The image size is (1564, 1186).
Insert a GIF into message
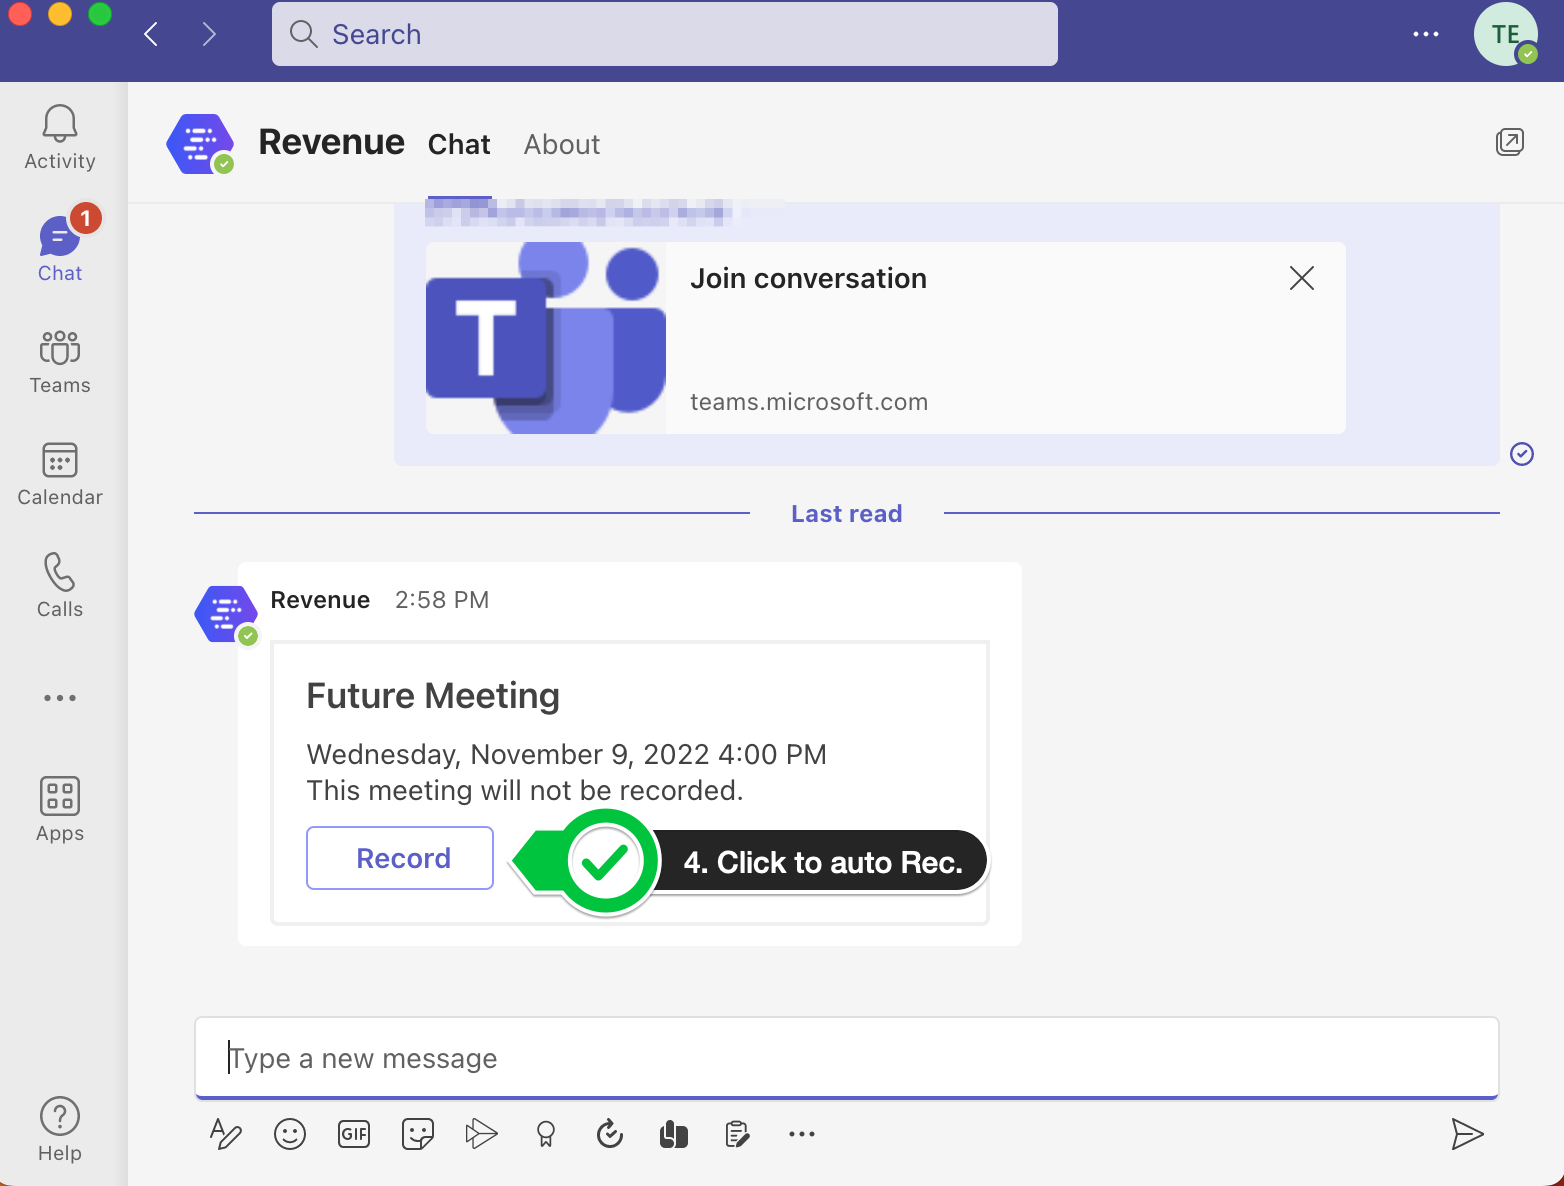point(354,1134)
